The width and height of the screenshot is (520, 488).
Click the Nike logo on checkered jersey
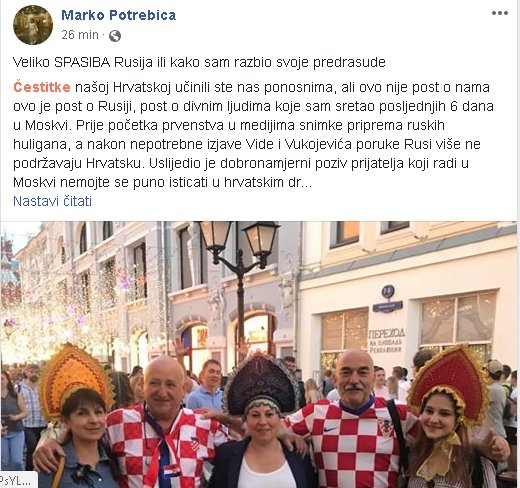click(330, 429)
